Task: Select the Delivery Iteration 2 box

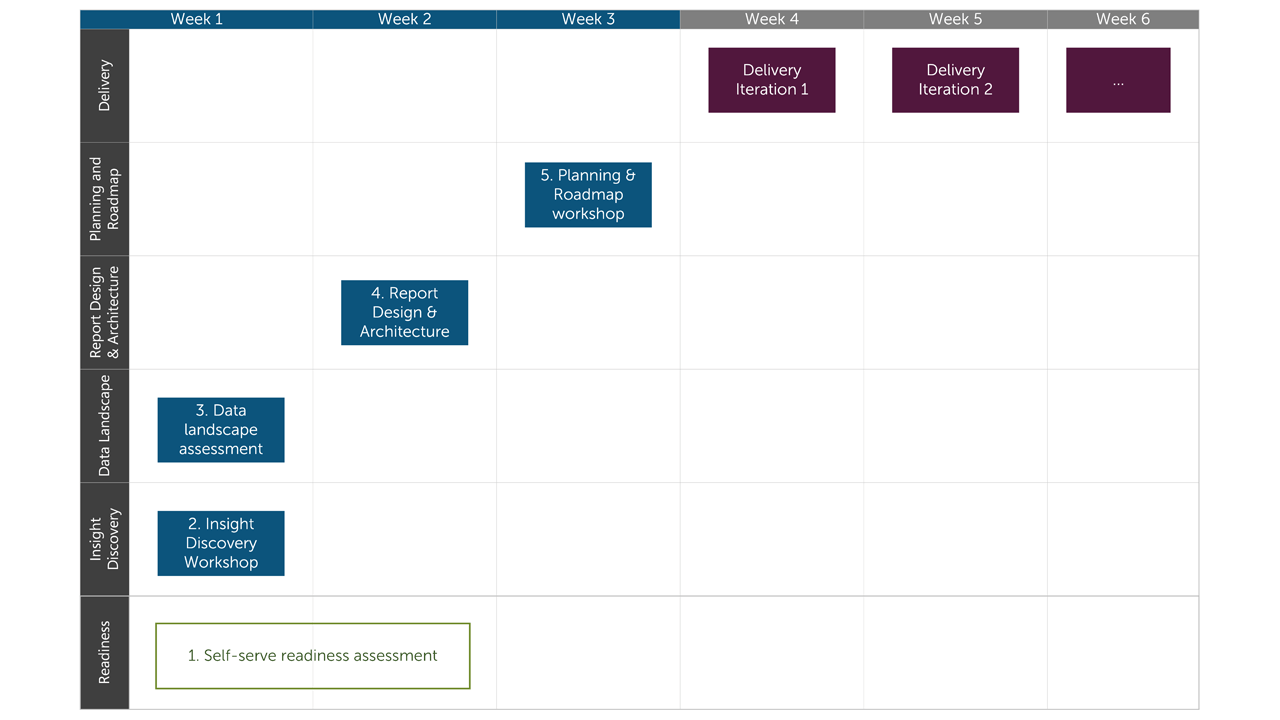Action: pyautogui.click(x=955, y=80)
